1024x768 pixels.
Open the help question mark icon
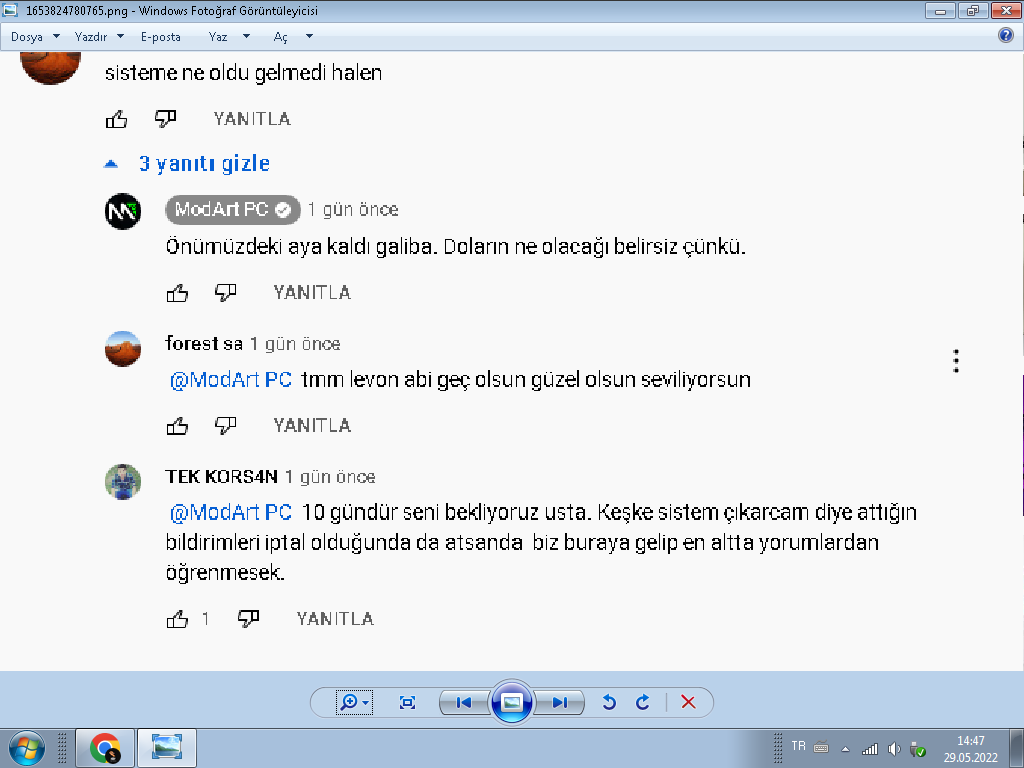1006,35
